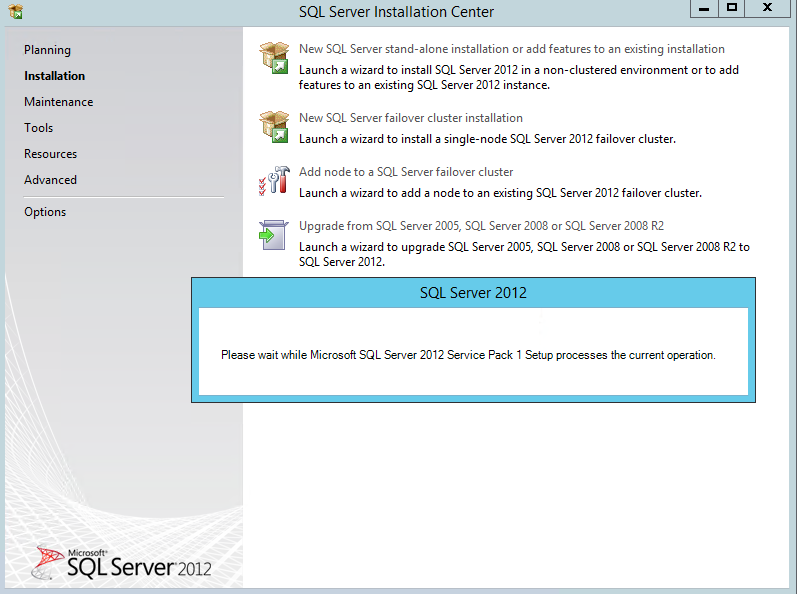Show the Resources section
This screenshot has width=797, height=594.
50,153
